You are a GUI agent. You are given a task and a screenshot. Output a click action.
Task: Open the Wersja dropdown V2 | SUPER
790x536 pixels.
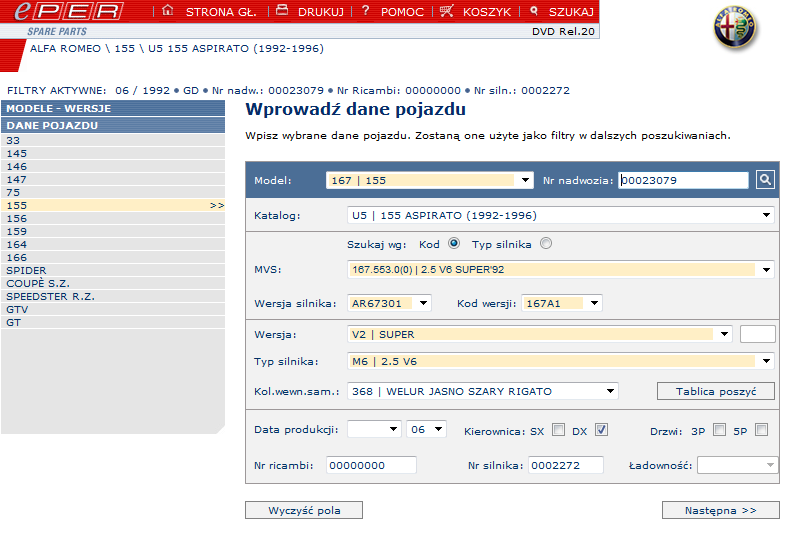coord(540,334)
